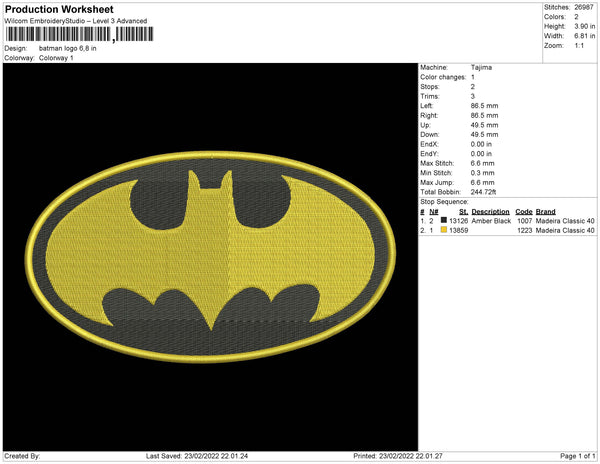600x464 pixels.
Task: Click the barcode under the header
Action: click(79, 34)
